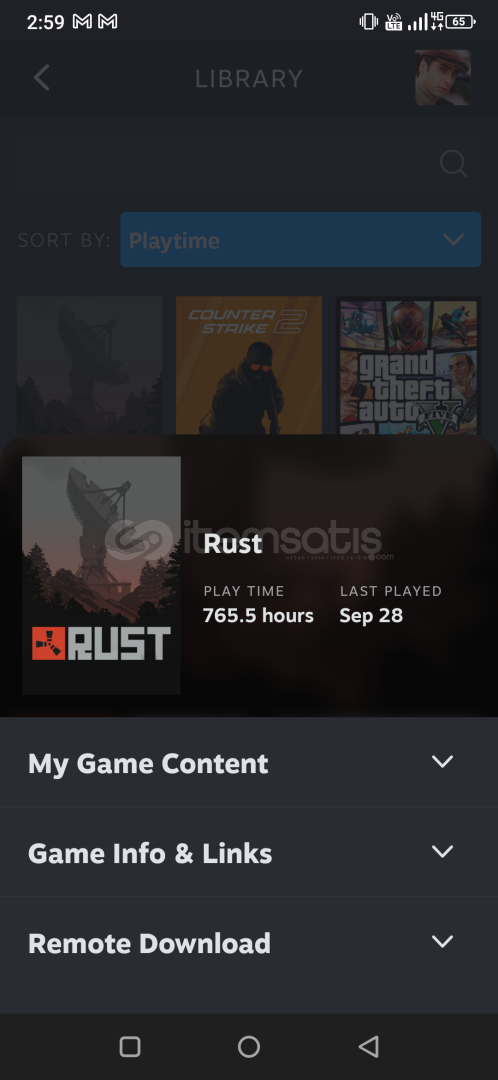Image resolution: width=498 pixels, height=1080 pixels.
Task: Expand the Remote Download chevron
Action: (x=442, y=941)
